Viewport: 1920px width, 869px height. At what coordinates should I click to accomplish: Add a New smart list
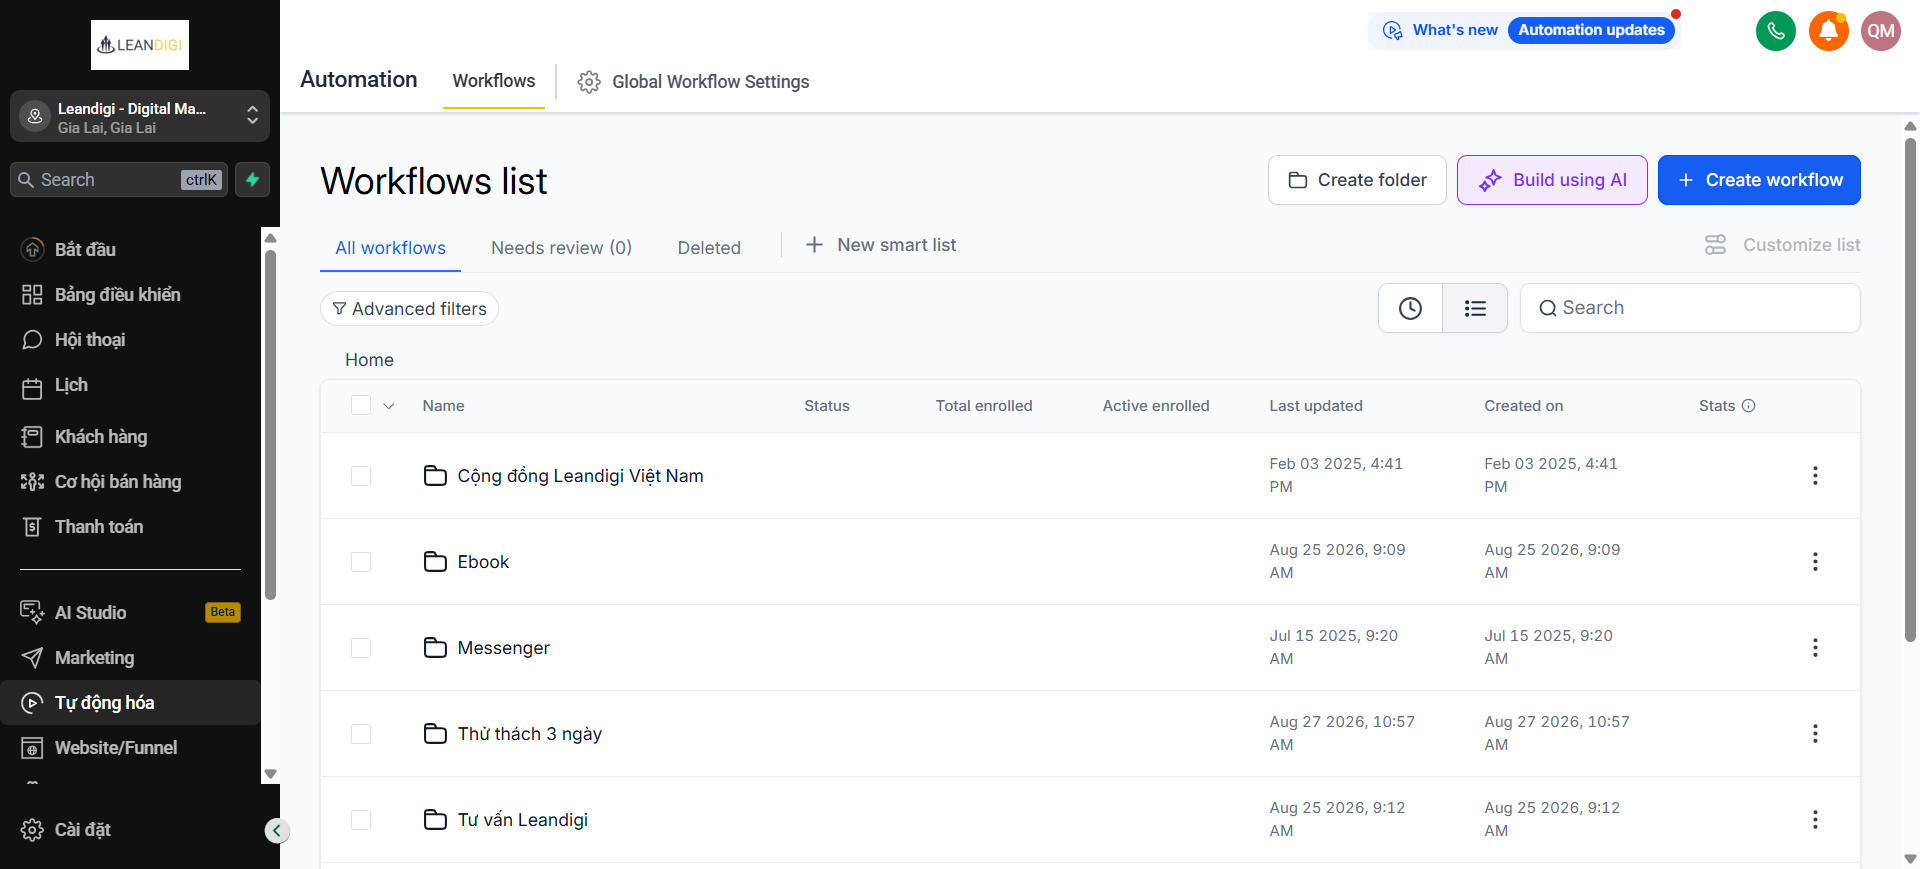pos(881,245)
